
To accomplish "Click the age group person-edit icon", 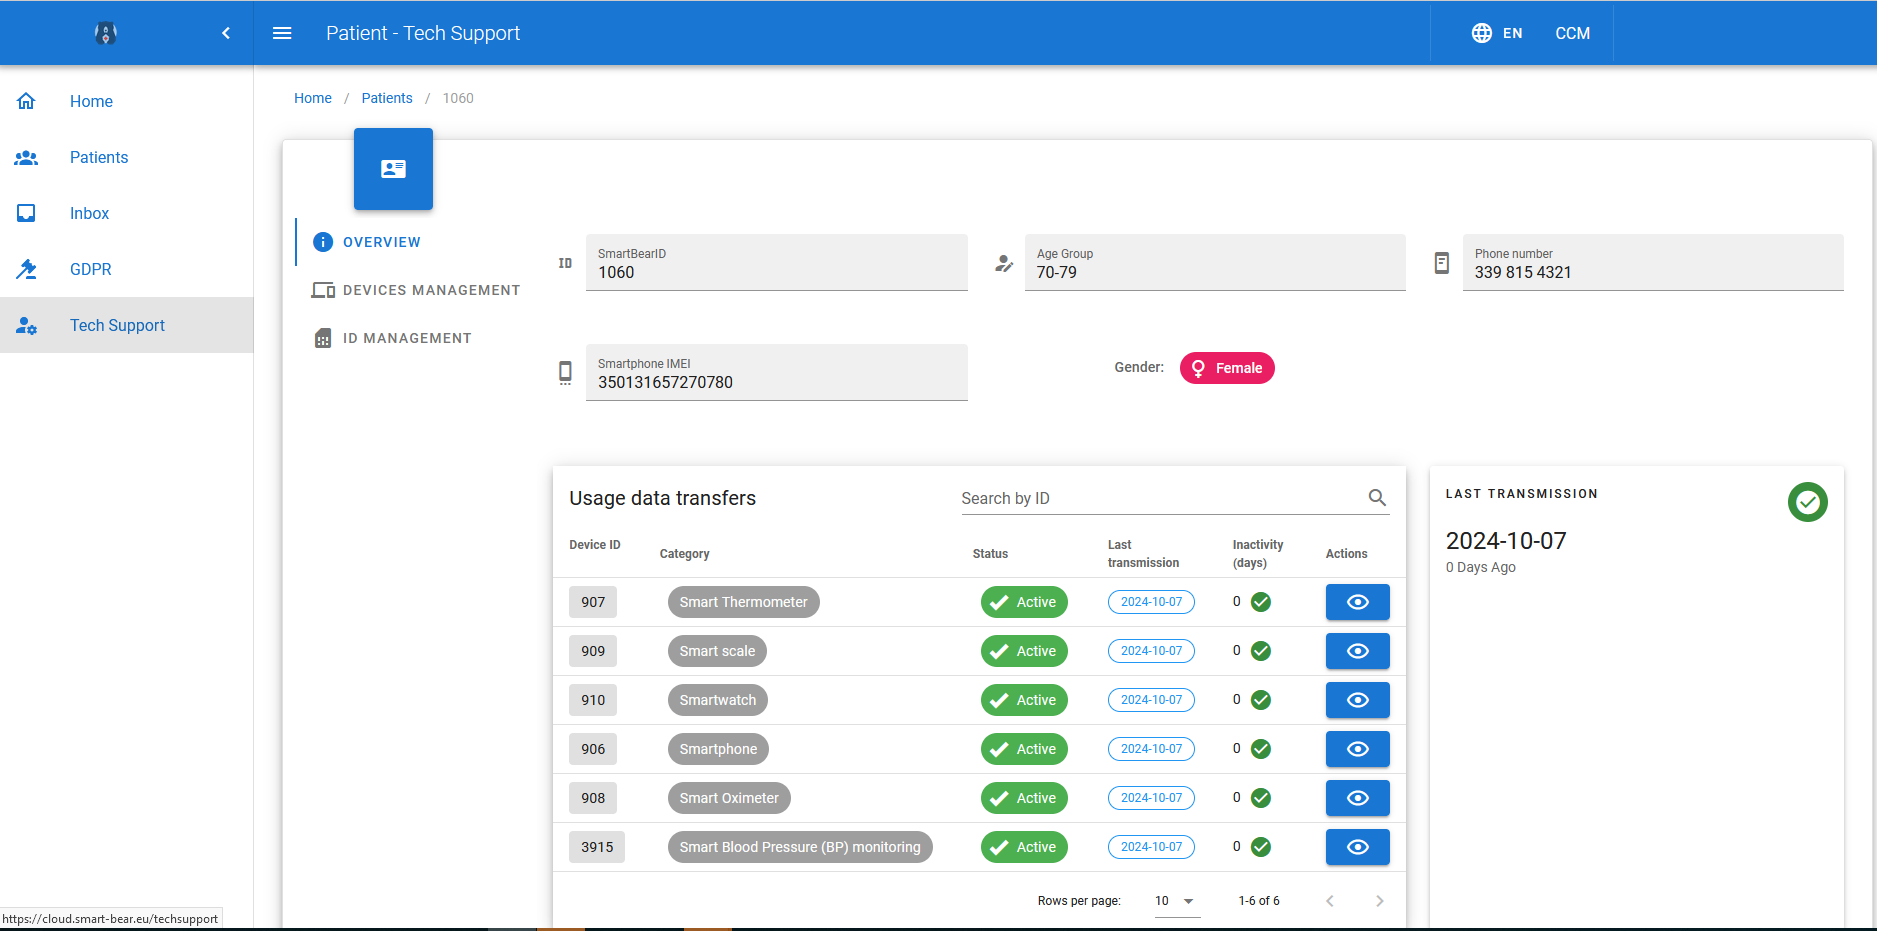I will (1004, 264).
